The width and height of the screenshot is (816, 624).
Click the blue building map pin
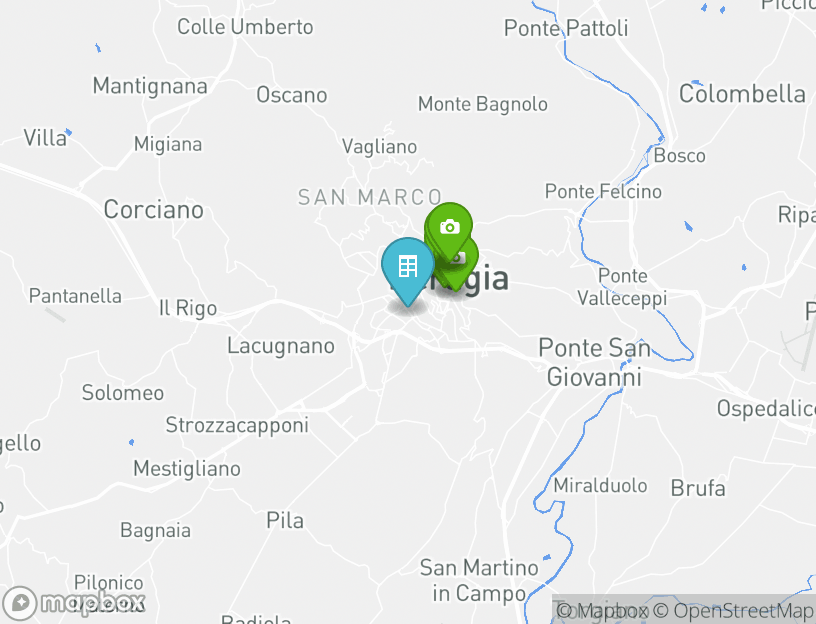point(407,268)
